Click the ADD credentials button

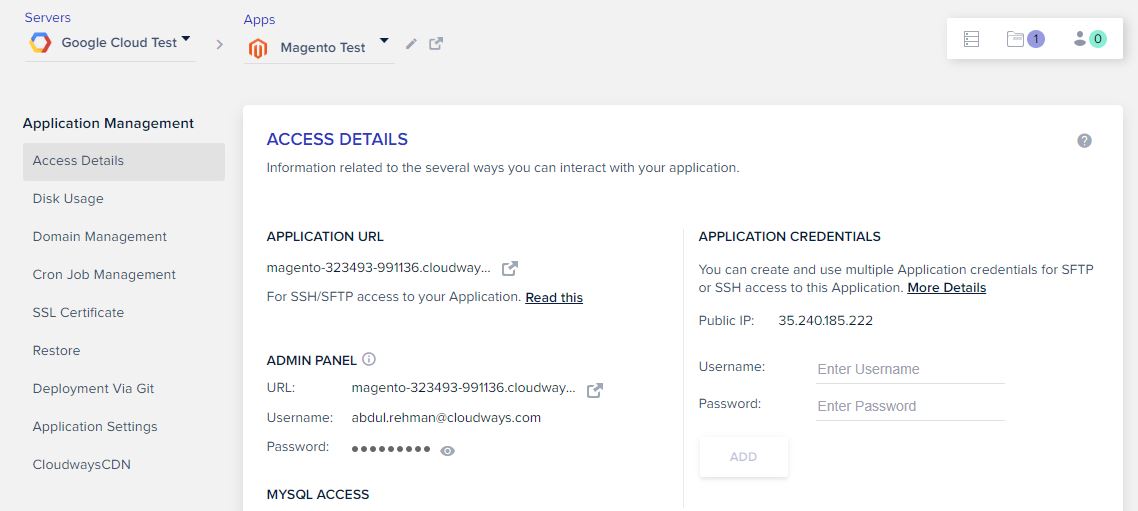coord(743,457)
